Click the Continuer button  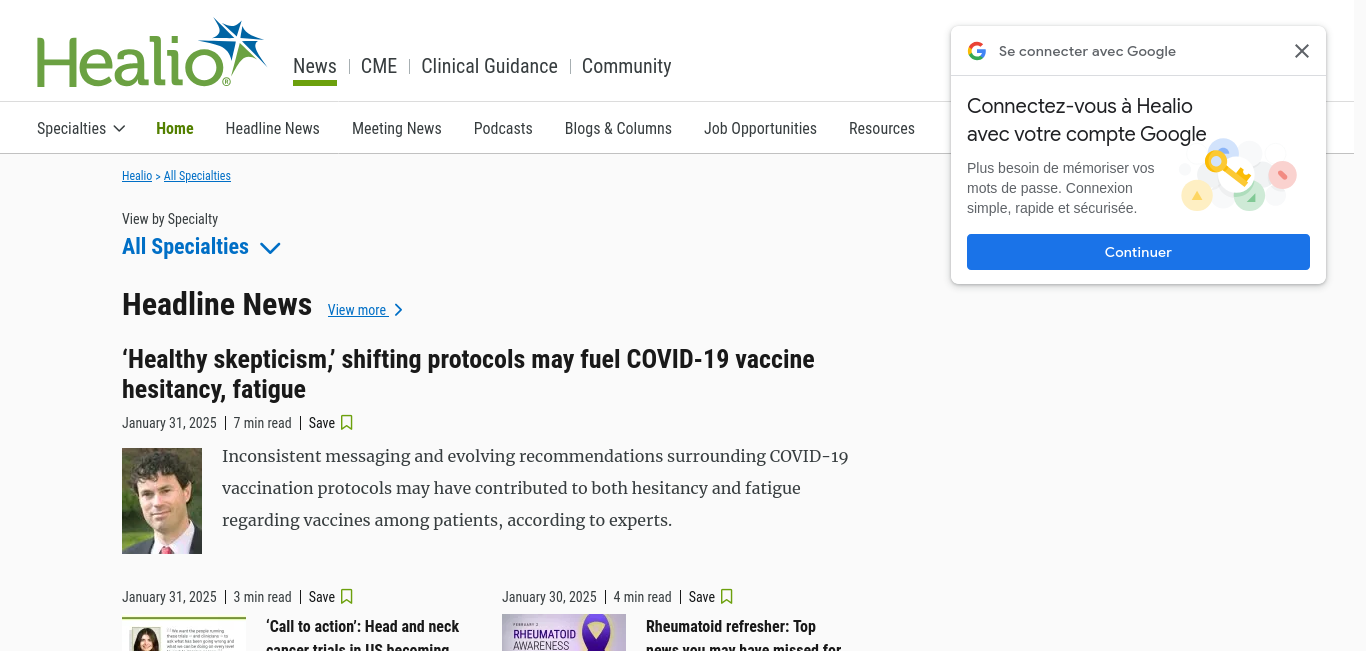coord(1138,252)
